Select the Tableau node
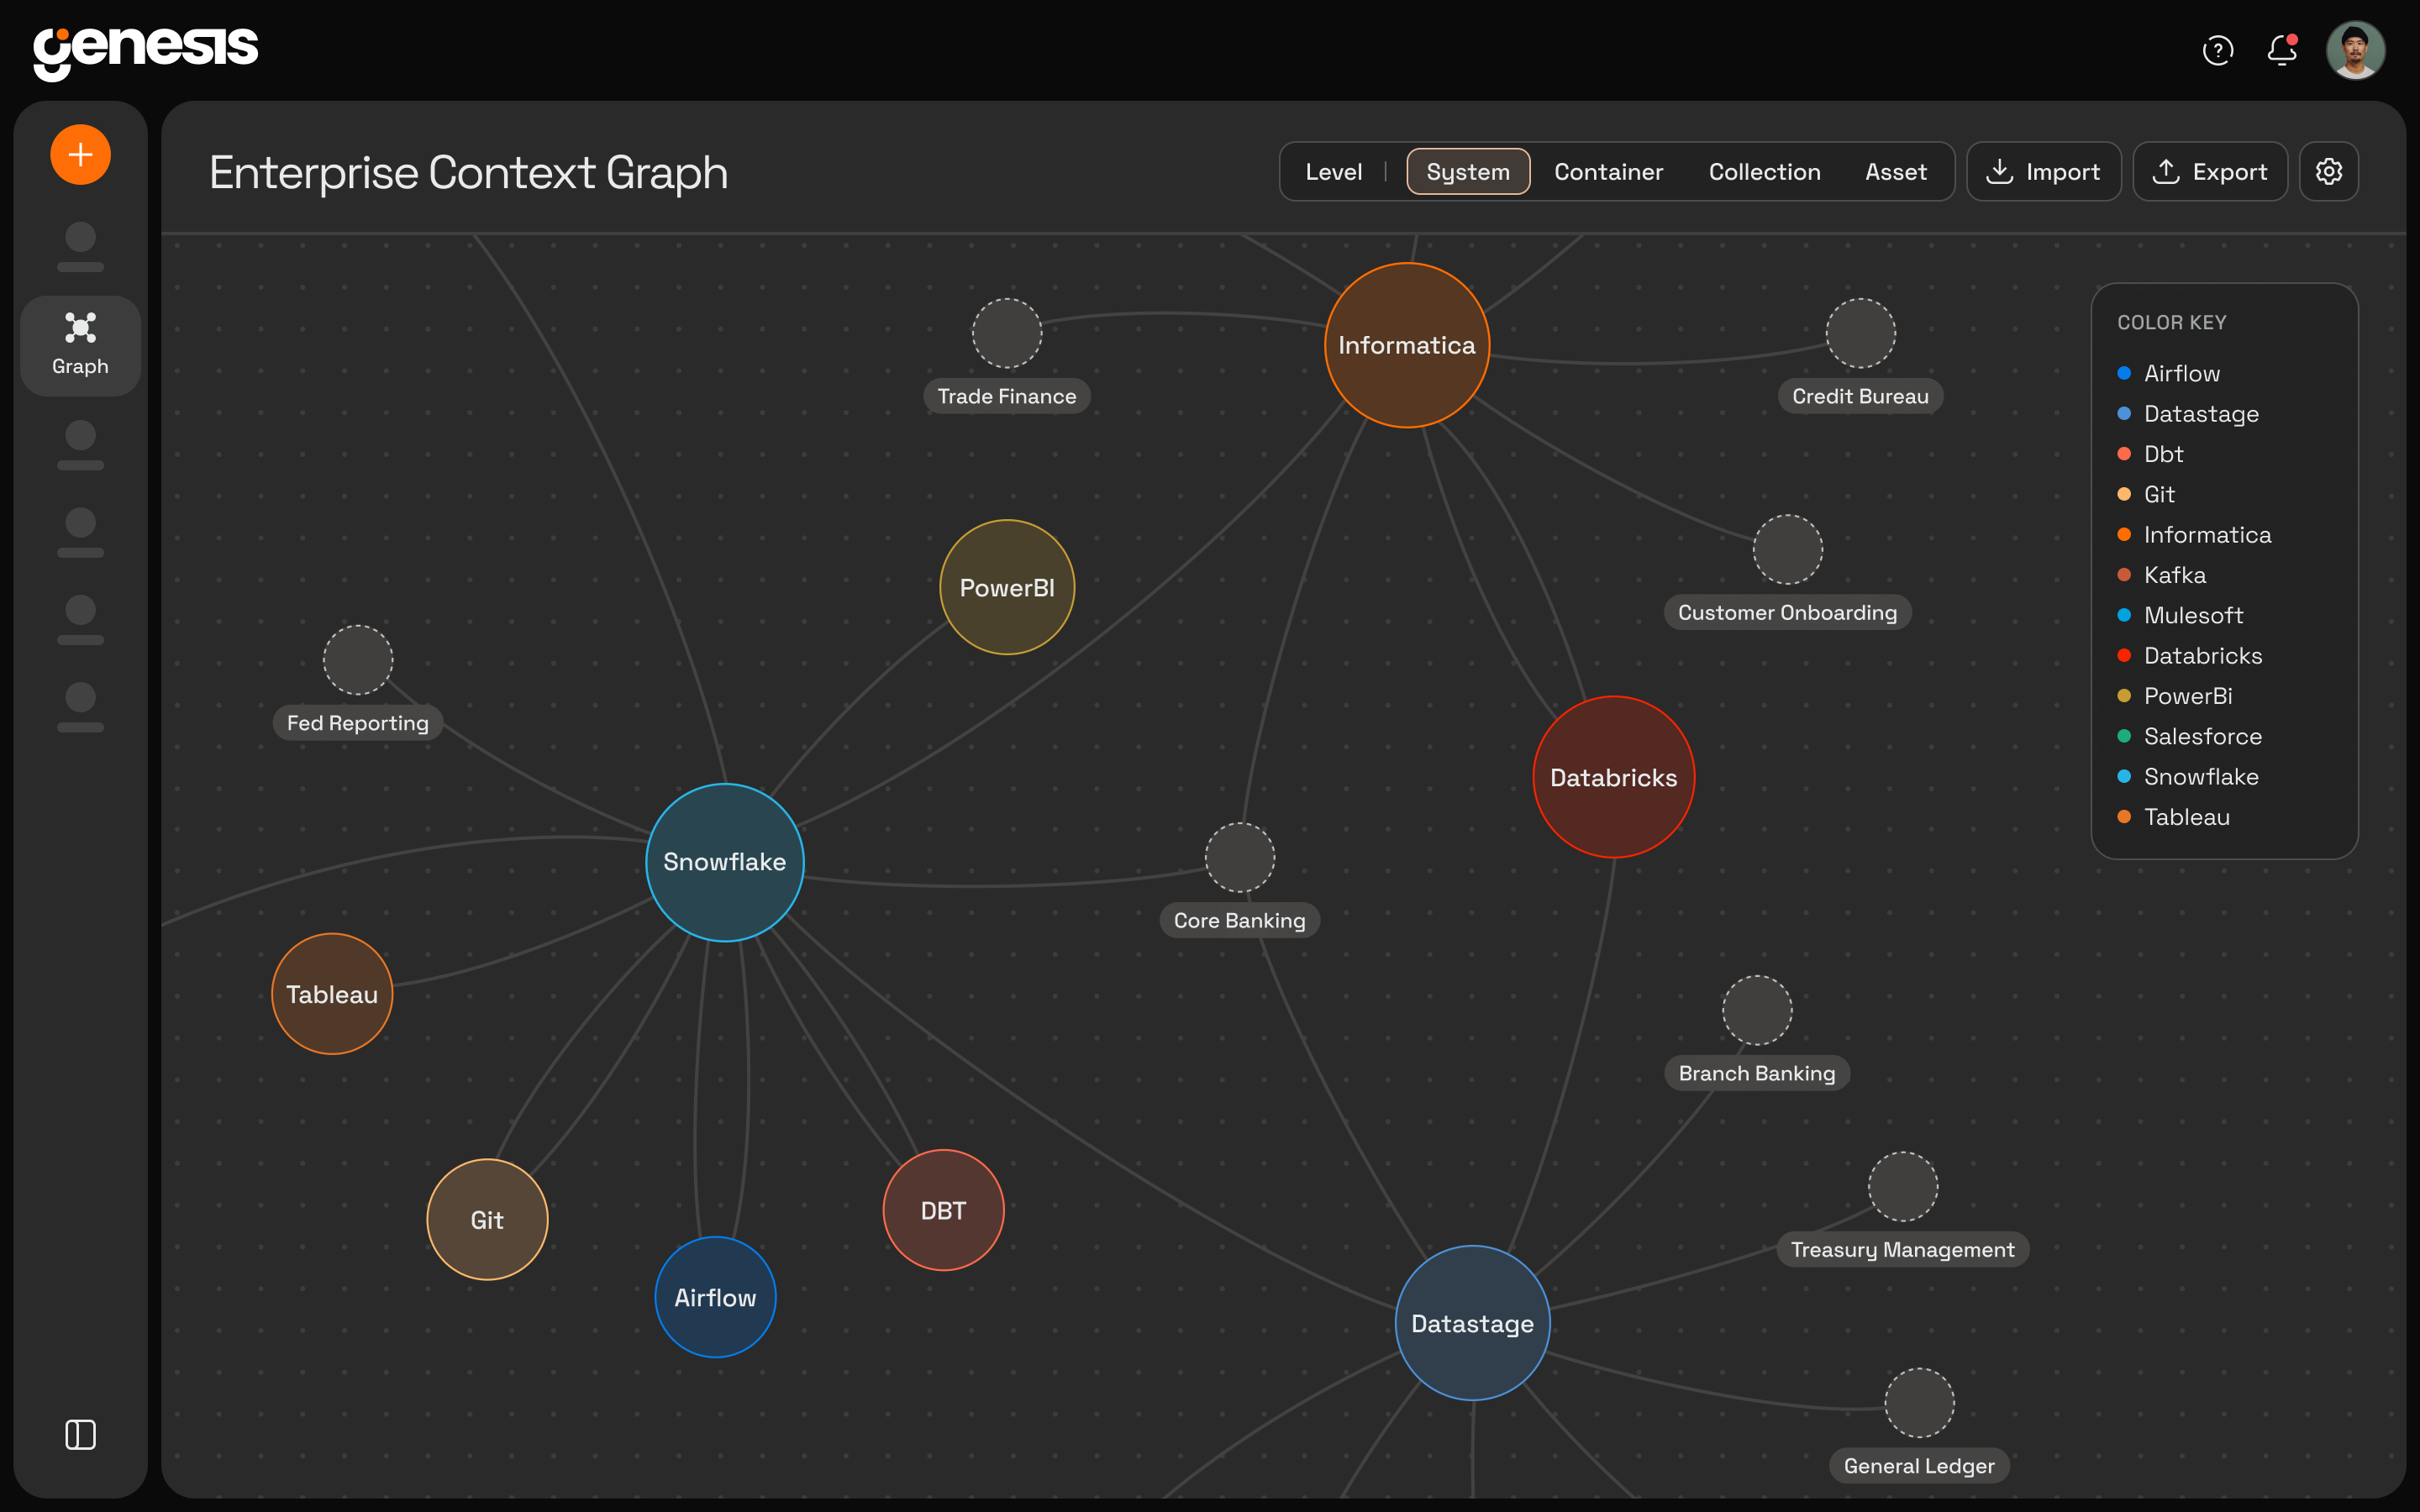This screenshot has width=2420, height=1512. 332,994
